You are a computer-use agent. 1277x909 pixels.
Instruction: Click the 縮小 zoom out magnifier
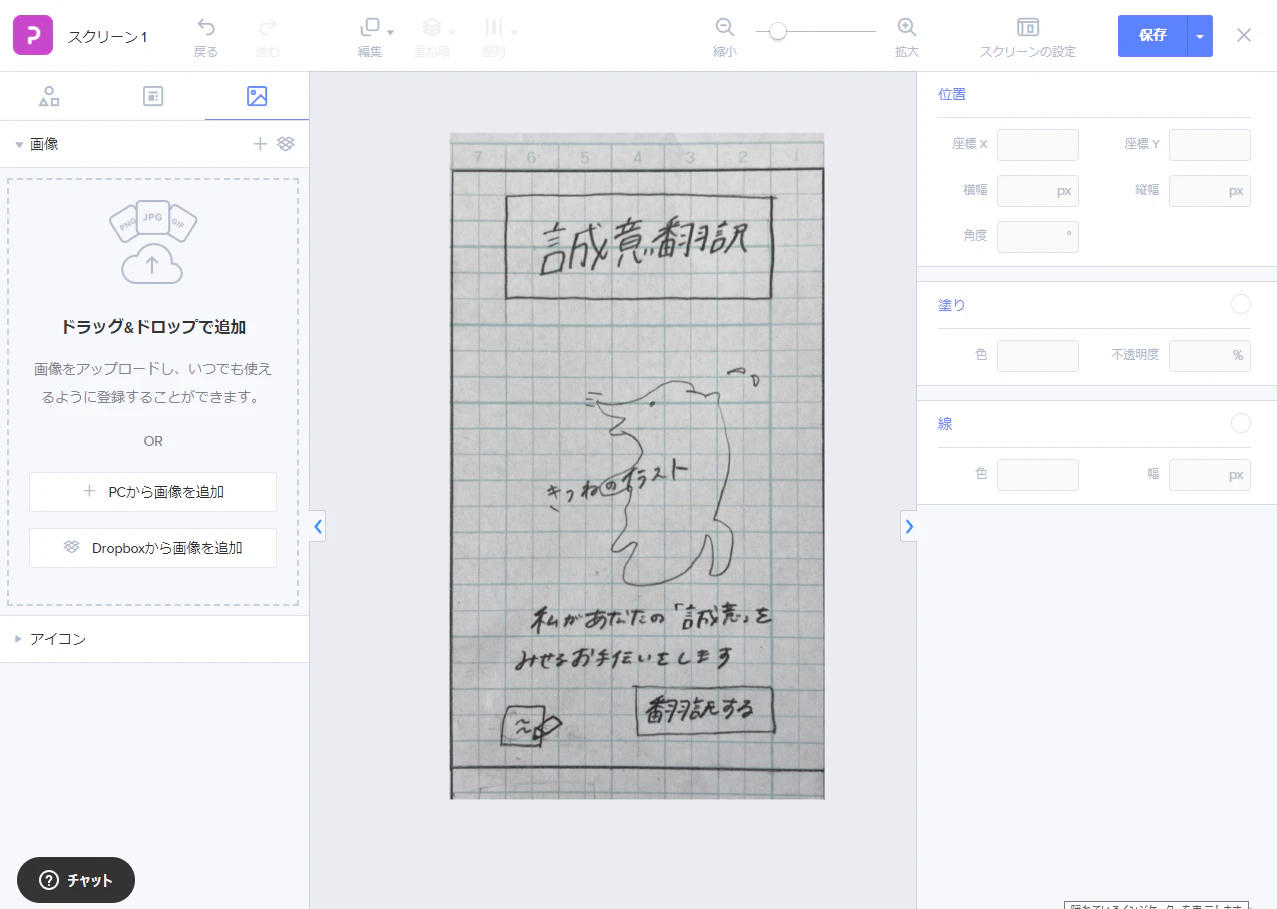click(x=725, y=27)
